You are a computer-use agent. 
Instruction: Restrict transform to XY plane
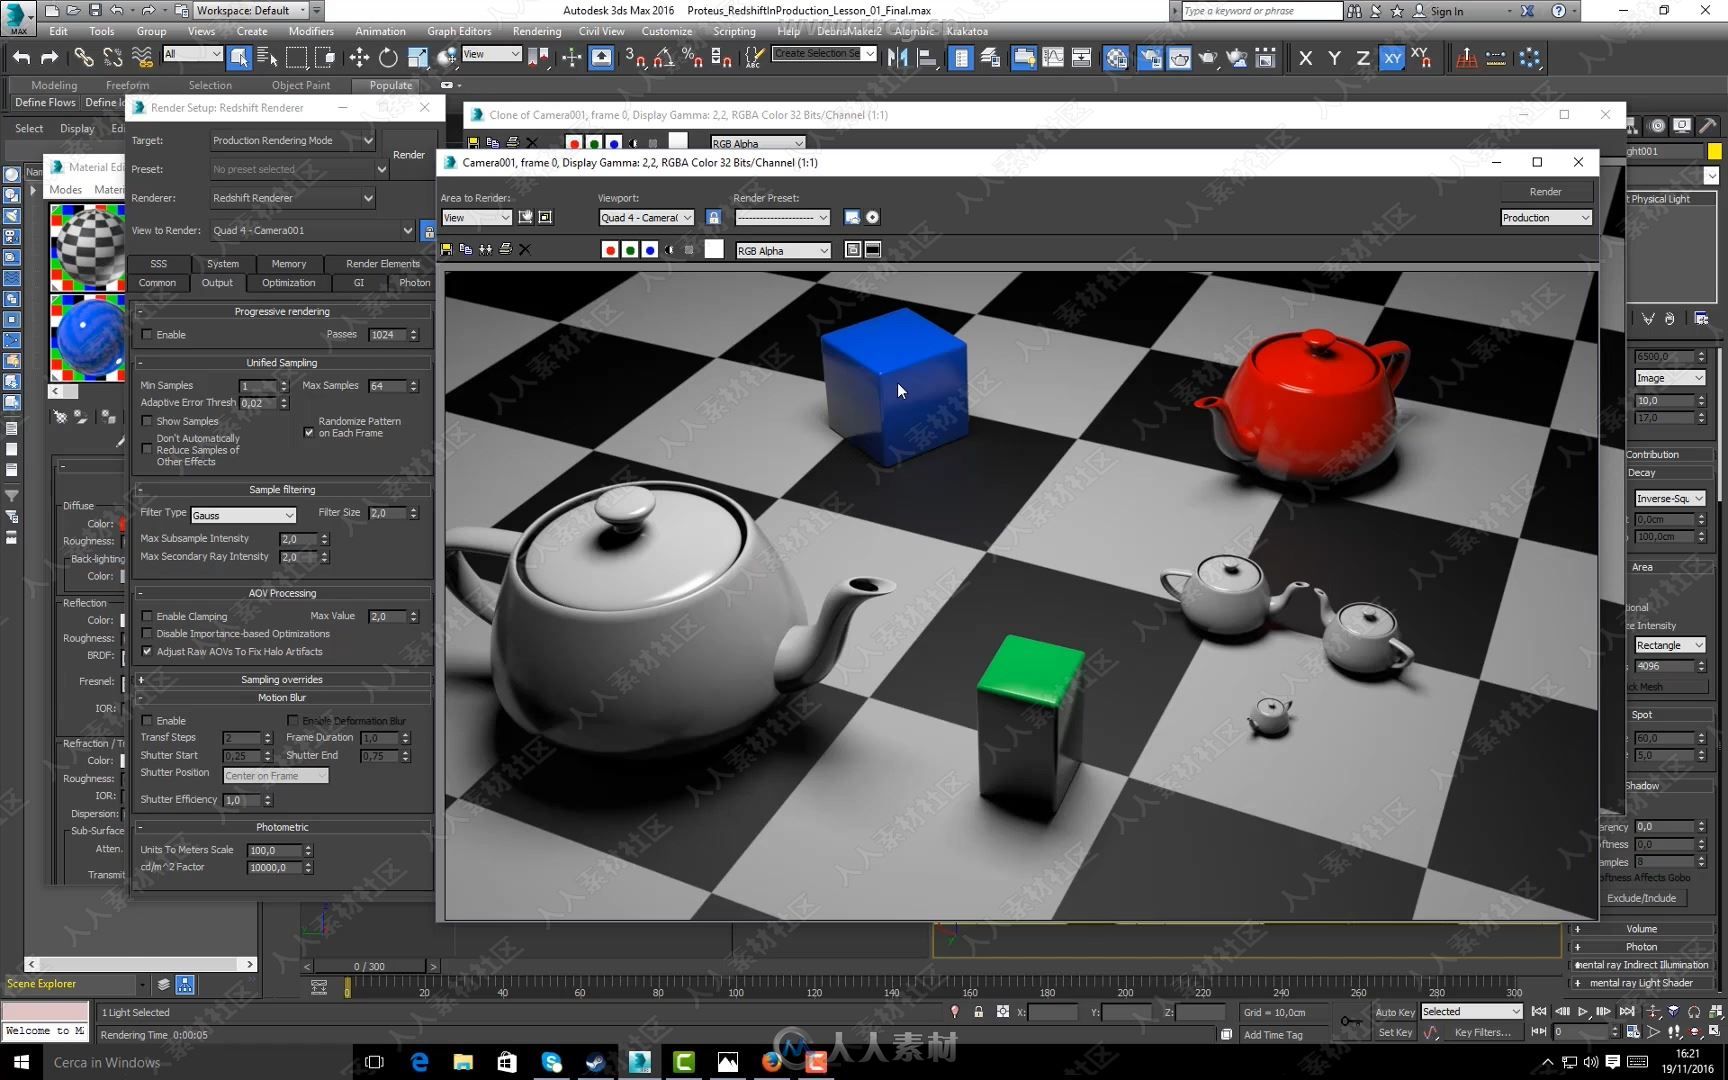click(1391, 58)
